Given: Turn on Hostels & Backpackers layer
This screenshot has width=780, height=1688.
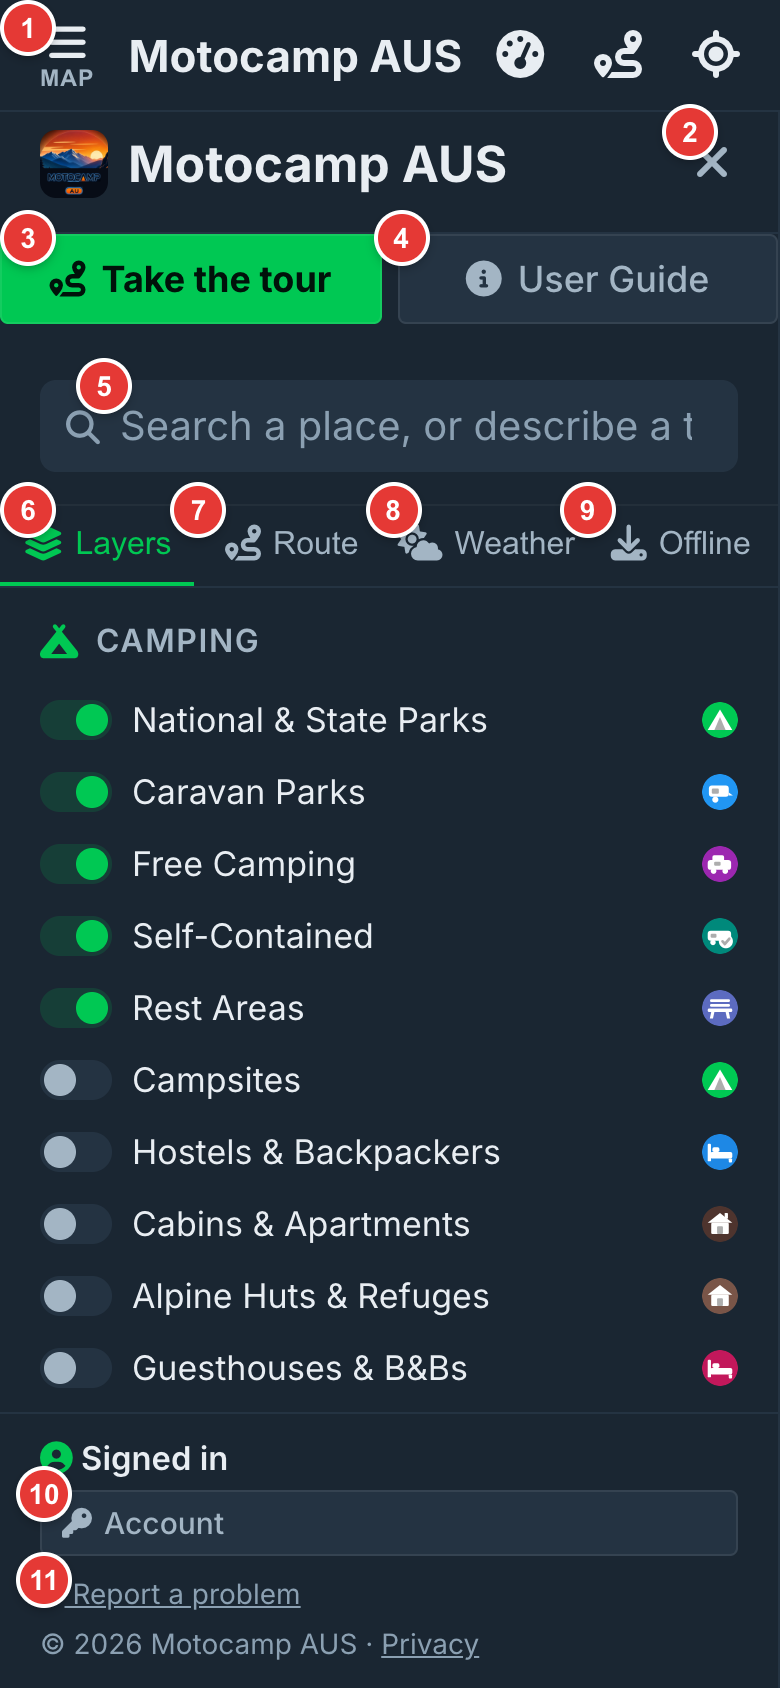Looking at the screenshot, I should tap(76, 1152).
